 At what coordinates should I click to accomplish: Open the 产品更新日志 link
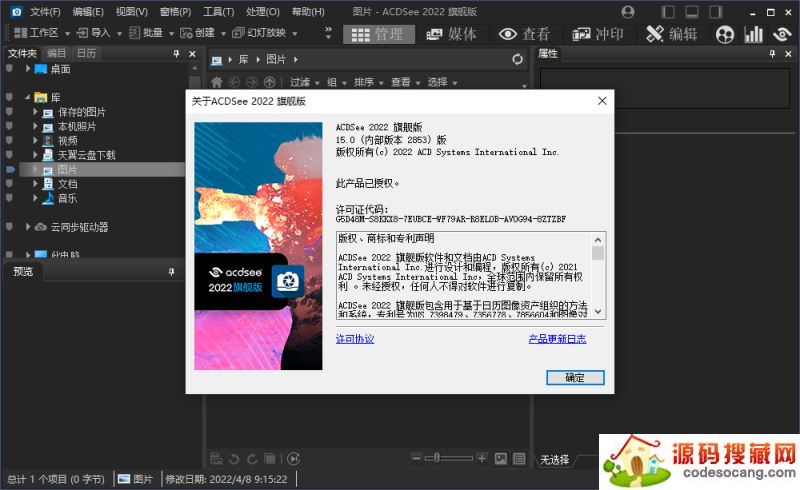[557, 339]
